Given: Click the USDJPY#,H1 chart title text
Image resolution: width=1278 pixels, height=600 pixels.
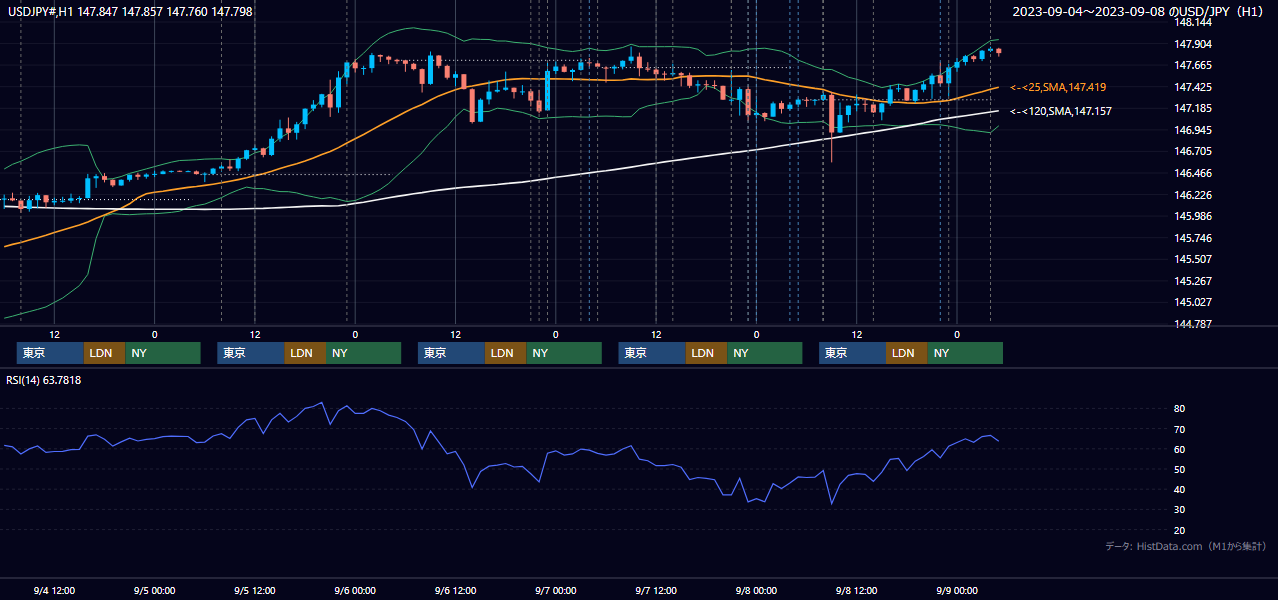Looking at the screenshot, I should click(129, 12).
